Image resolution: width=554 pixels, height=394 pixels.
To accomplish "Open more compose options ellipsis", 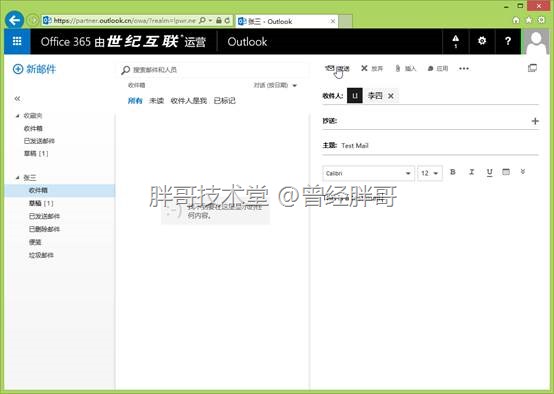I will (x=464, y=69).
